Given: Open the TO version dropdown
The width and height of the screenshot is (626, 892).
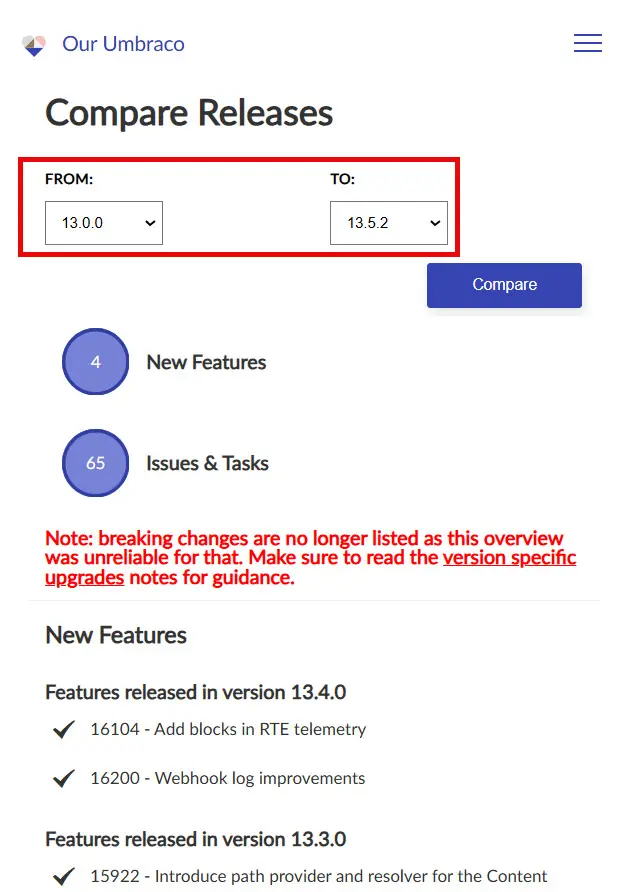Looking at the screenshot, I should tap(388, 223).
